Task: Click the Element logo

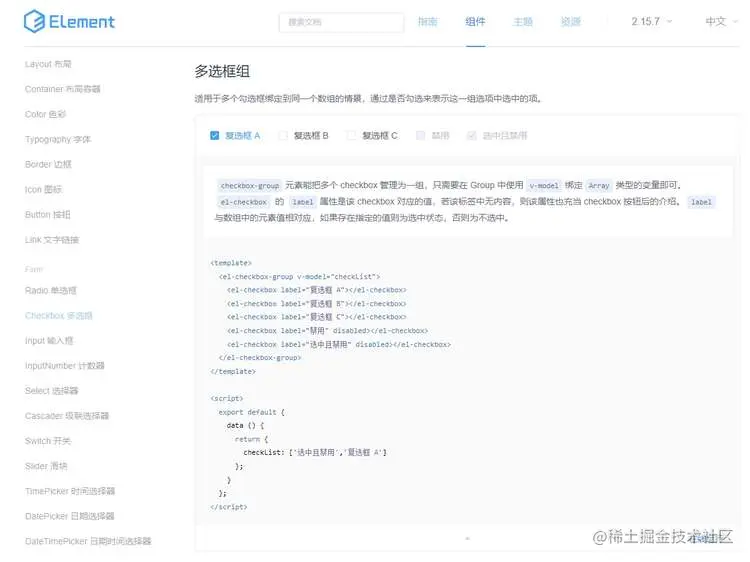Action: [x=69, y=22]
